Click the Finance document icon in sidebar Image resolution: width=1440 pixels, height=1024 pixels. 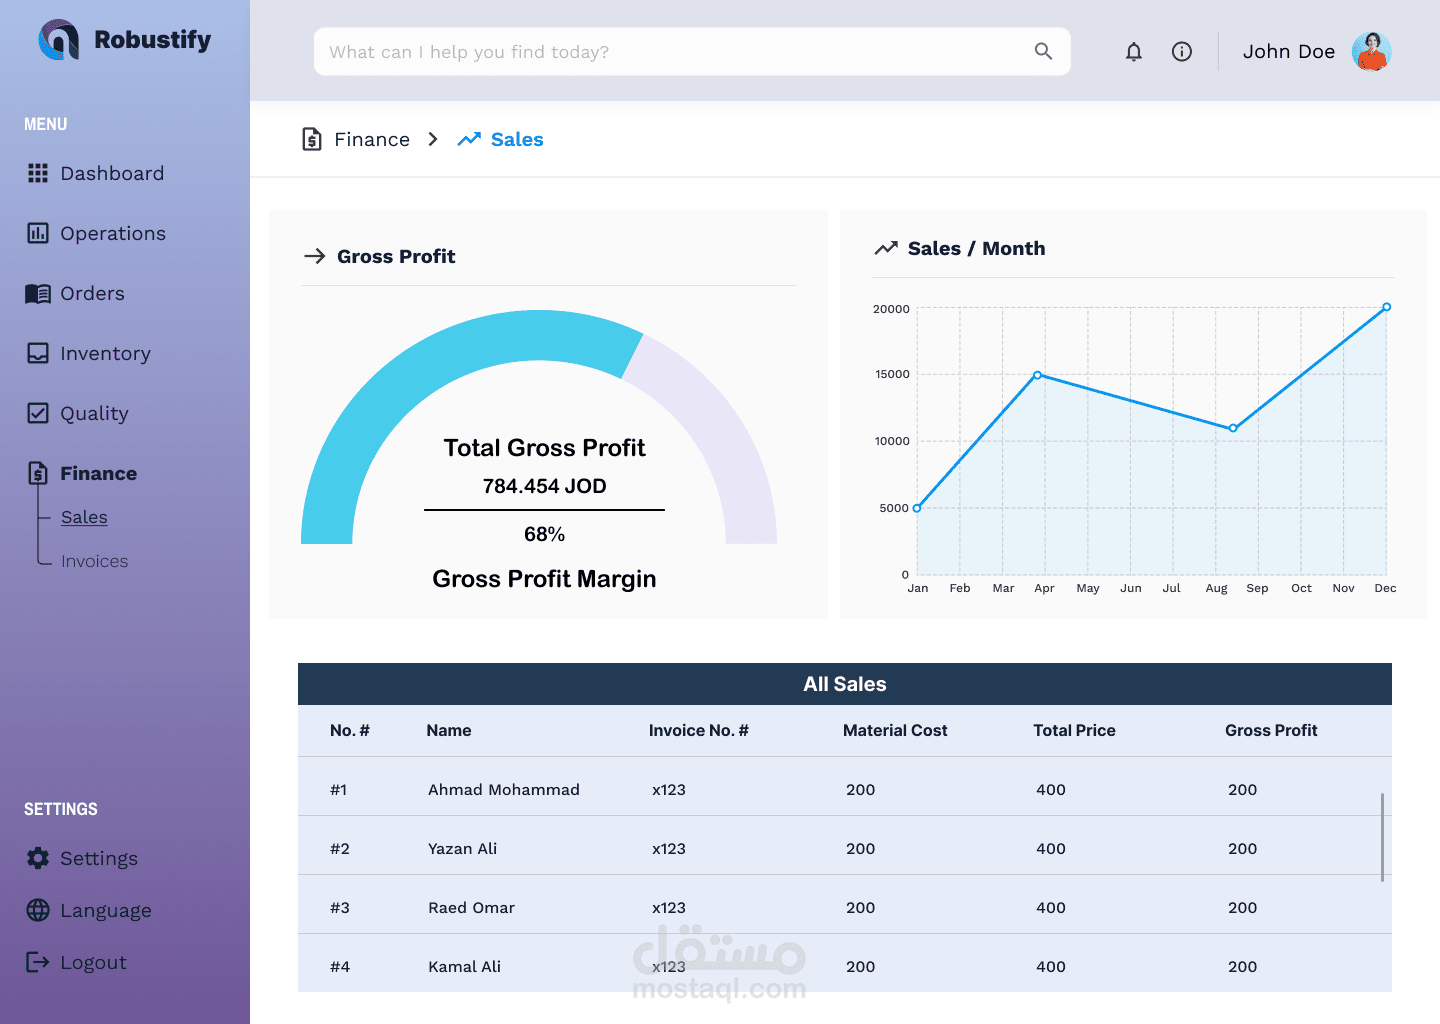tap(38, 473)
